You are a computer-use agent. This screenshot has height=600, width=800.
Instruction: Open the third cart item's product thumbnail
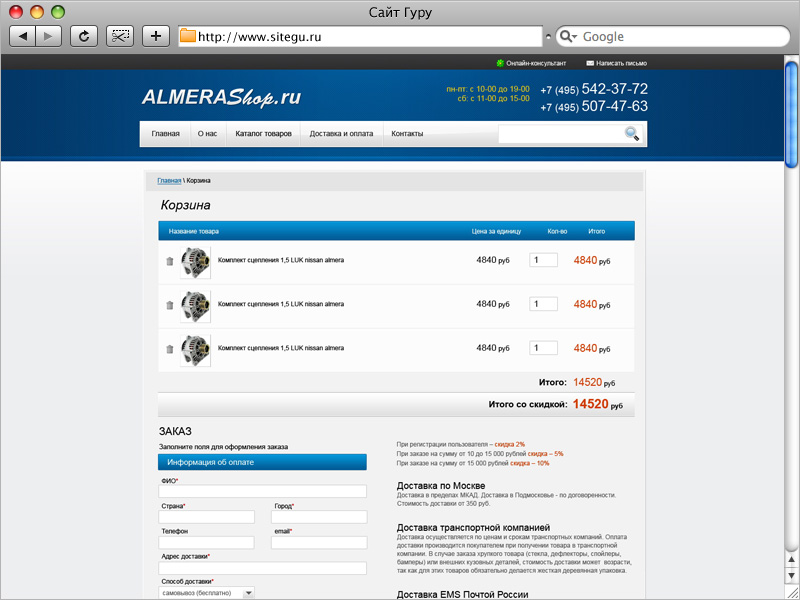[195, 350]
